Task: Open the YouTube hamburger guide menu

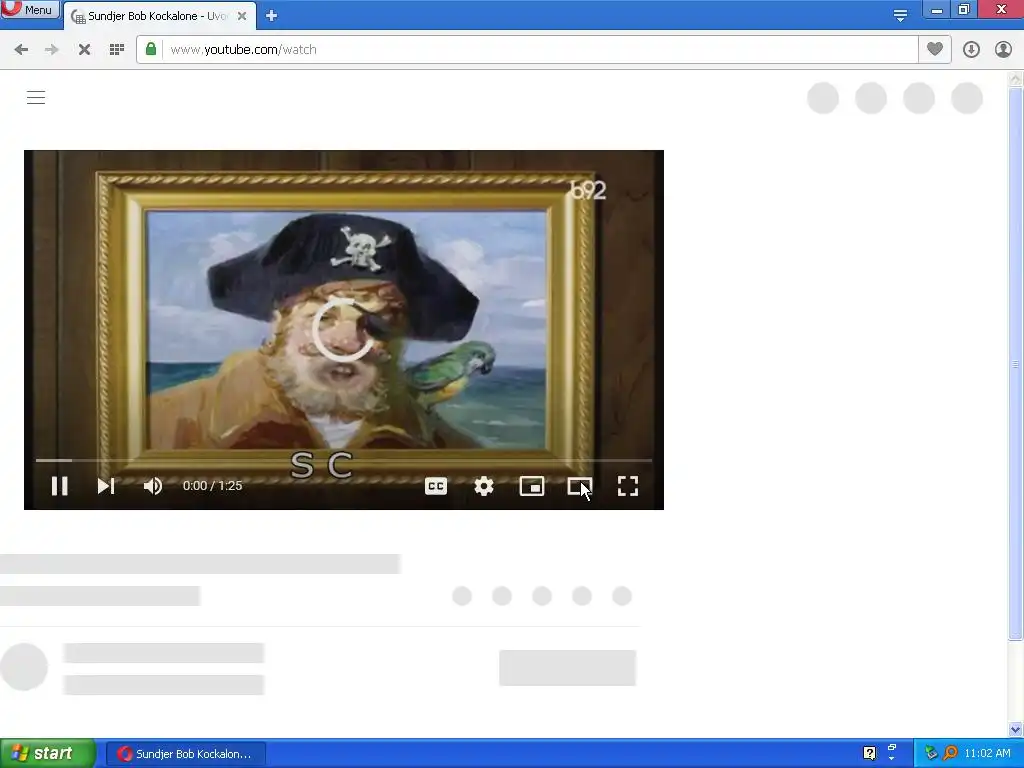Action: coord(36,98)
